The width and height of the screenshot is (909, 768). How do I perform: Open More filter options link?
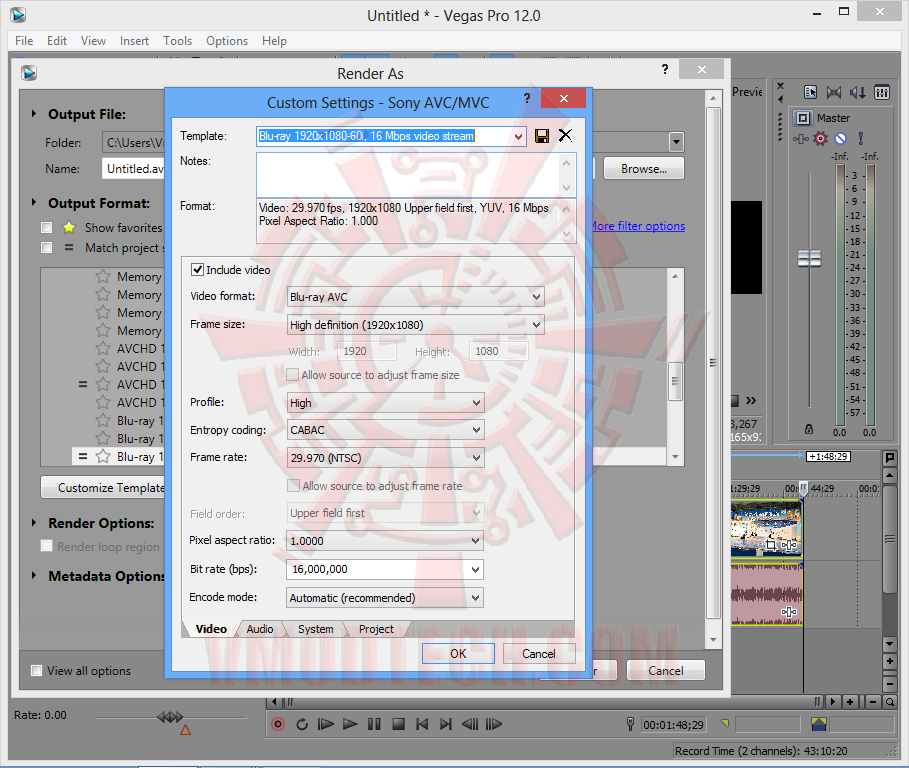(x=638, y=226)
